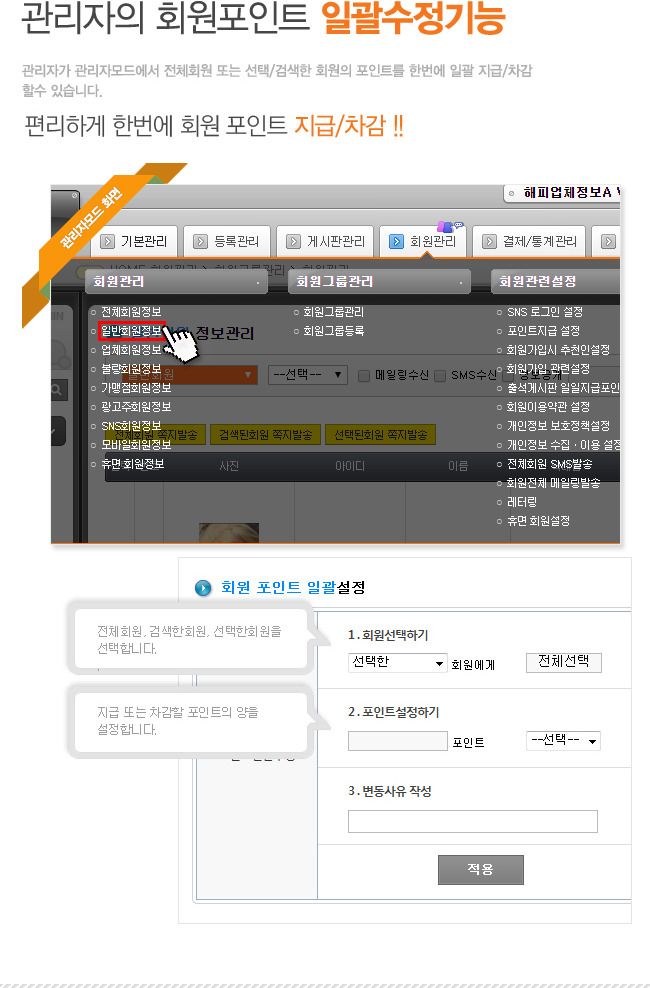Expand the --선택-- dropdown next to 포인트
The image size is (650, 988).
(x=563, y=740)
